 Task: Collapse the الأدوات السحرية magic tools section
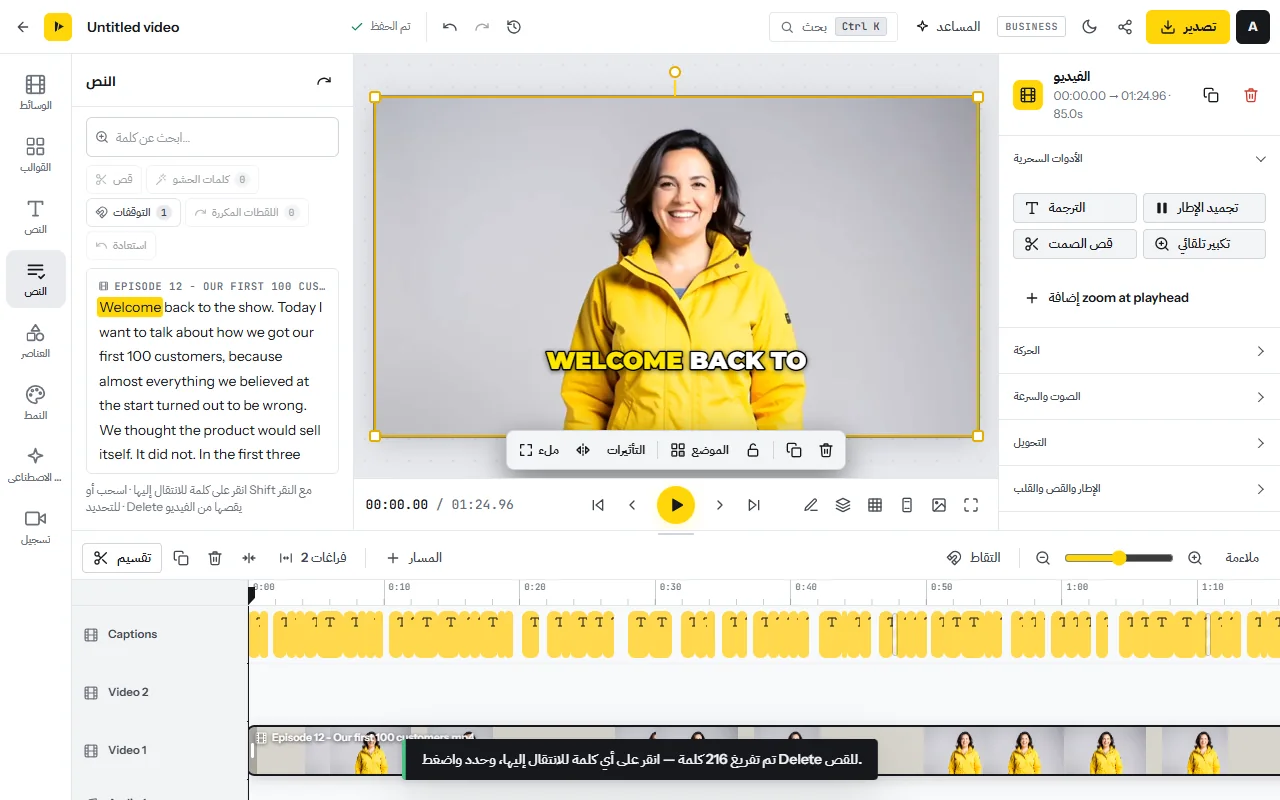coord(1140,159)
